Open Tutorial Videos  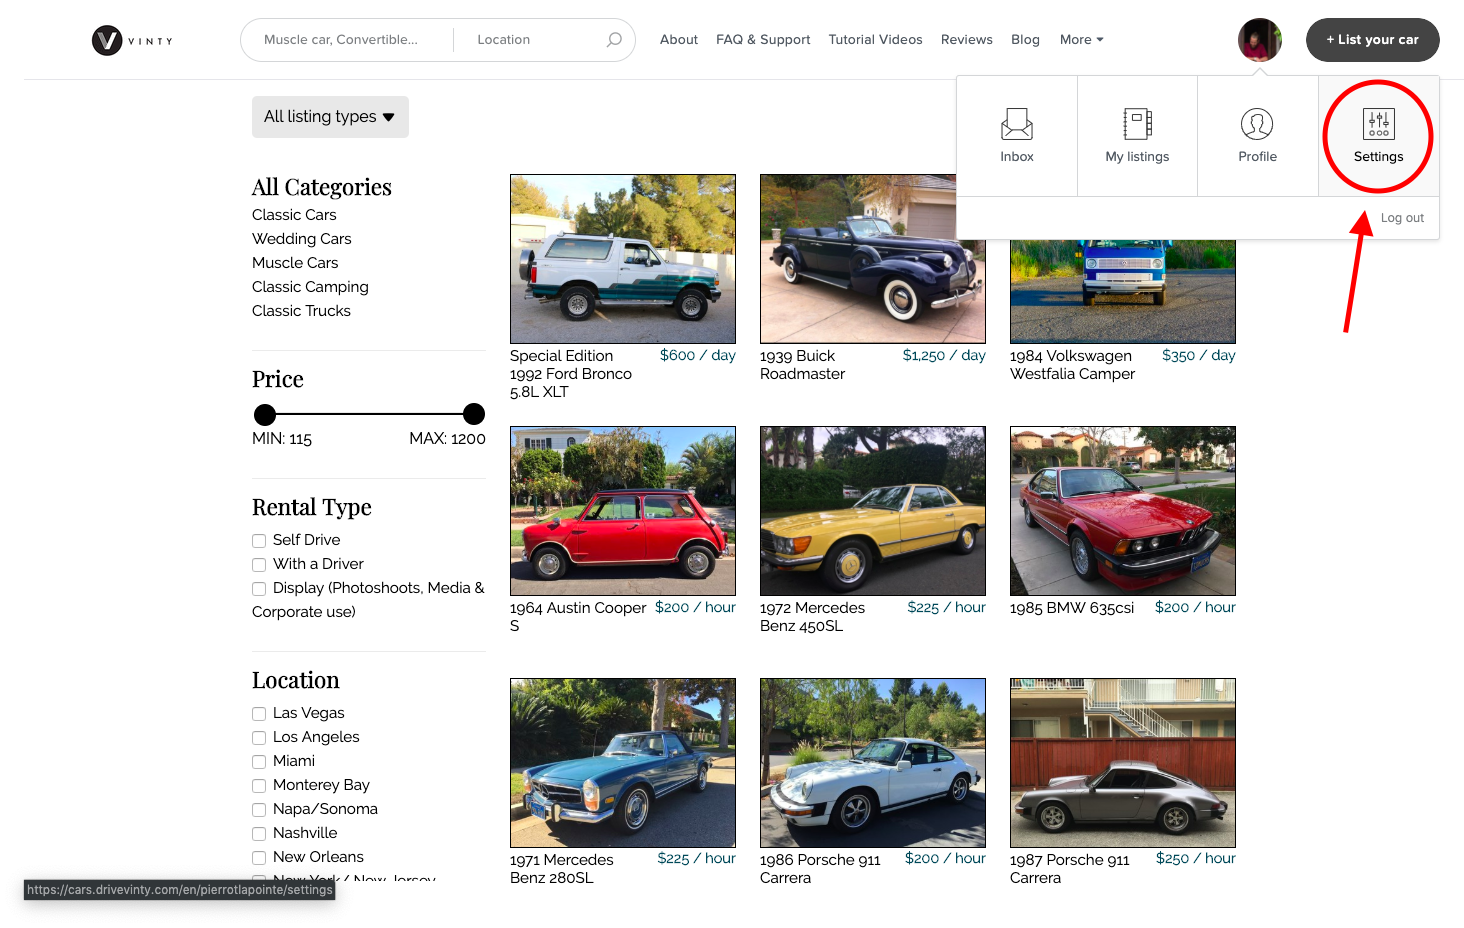coord(875,40)
